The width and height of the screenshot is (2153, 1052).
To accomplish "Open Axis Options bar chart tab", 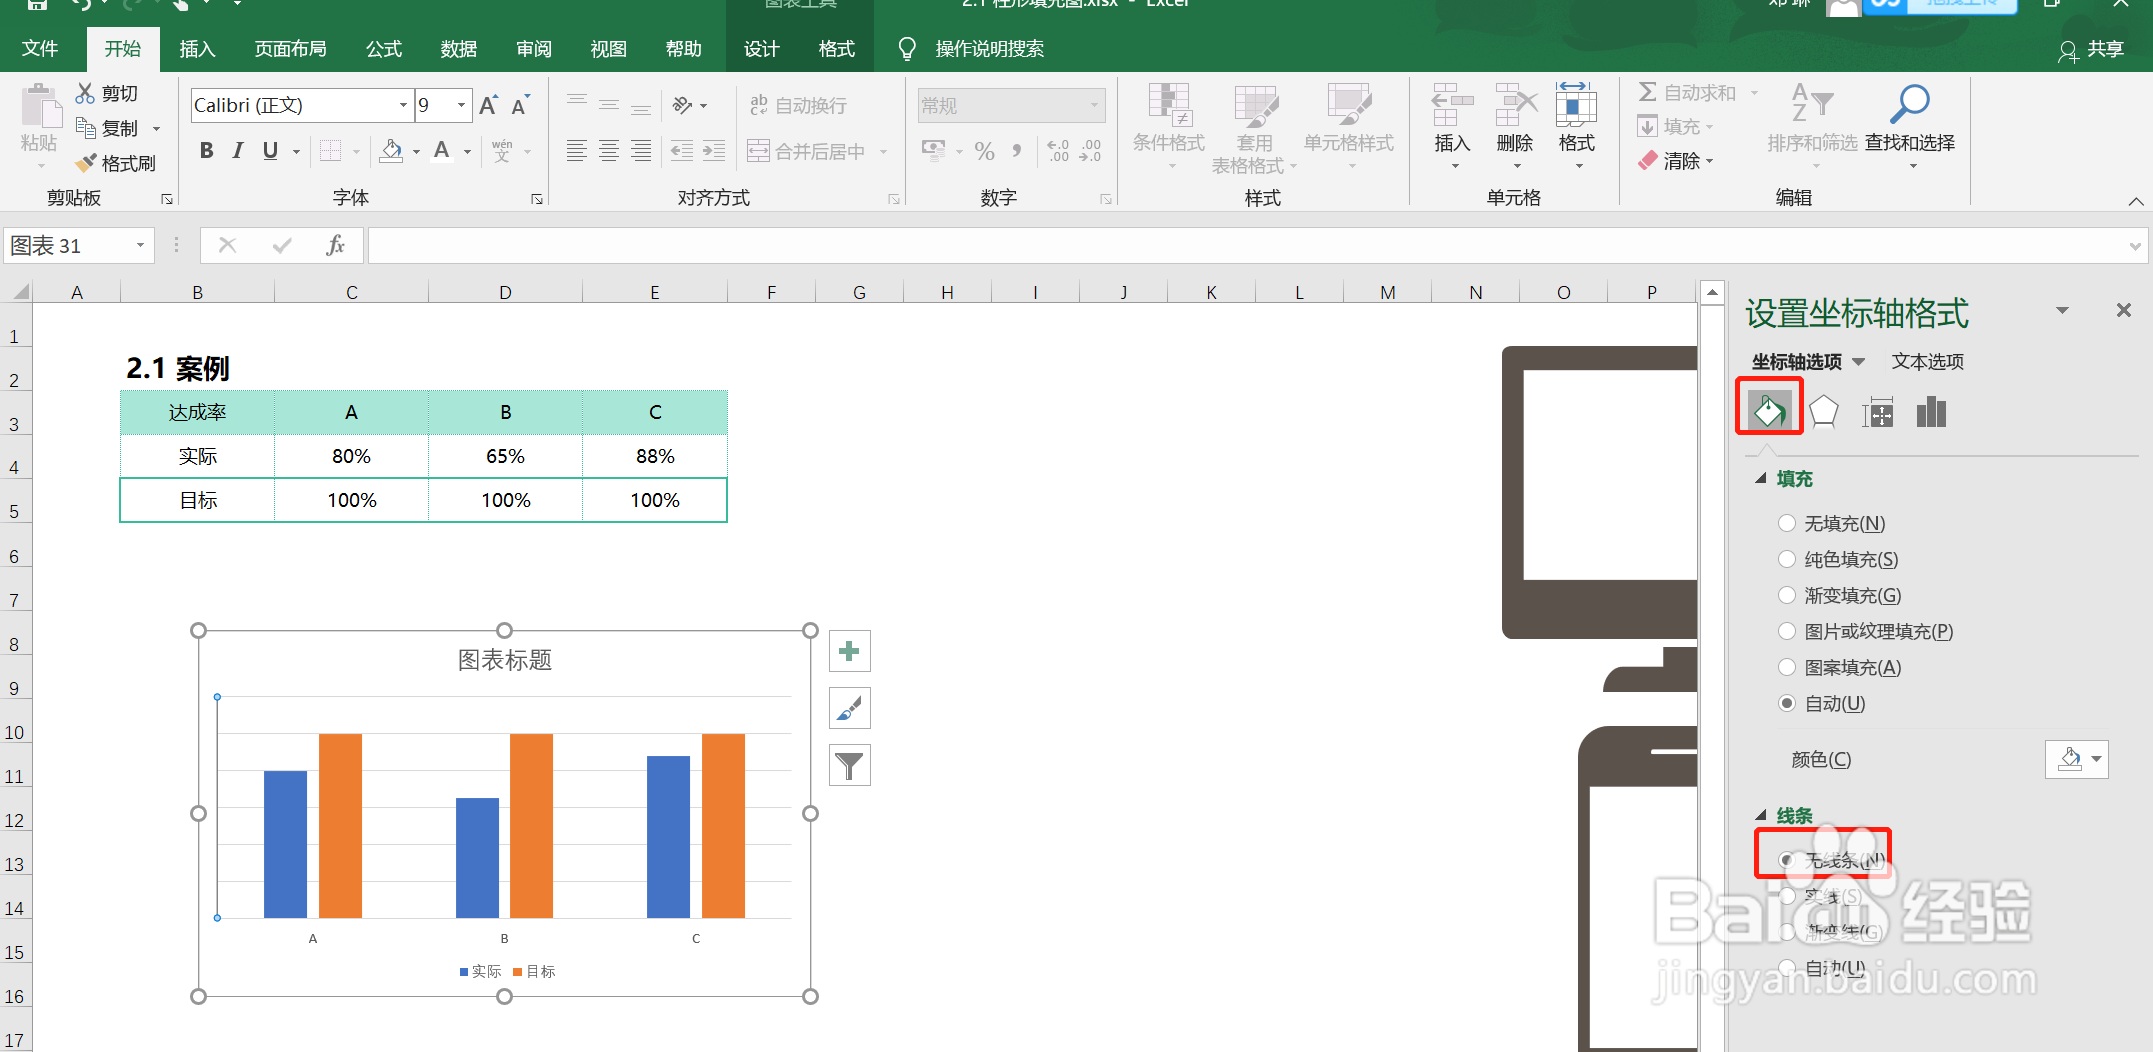I will 1932,411.
